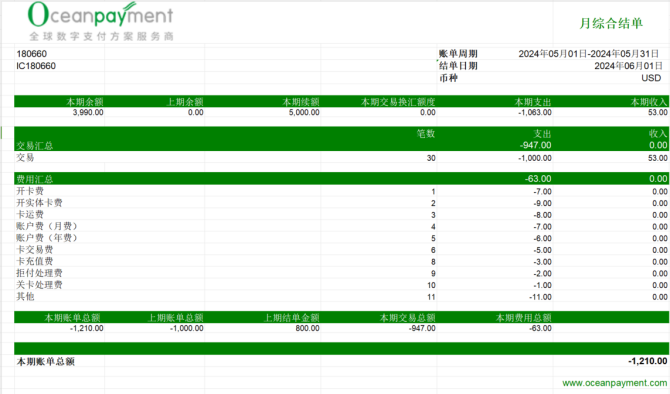Select the USD currency value
This screenshot has height=394, width=670.
click(x=651, y=78)
